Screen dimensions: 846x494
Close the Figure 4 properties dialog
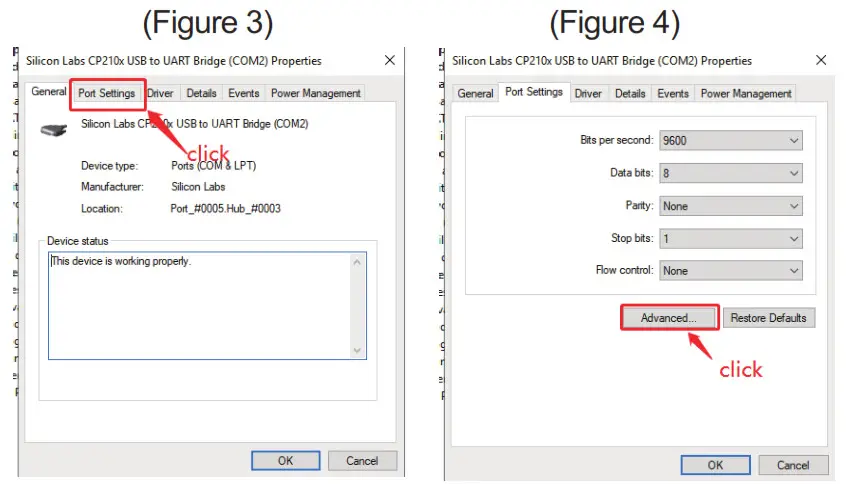(821, 60)
